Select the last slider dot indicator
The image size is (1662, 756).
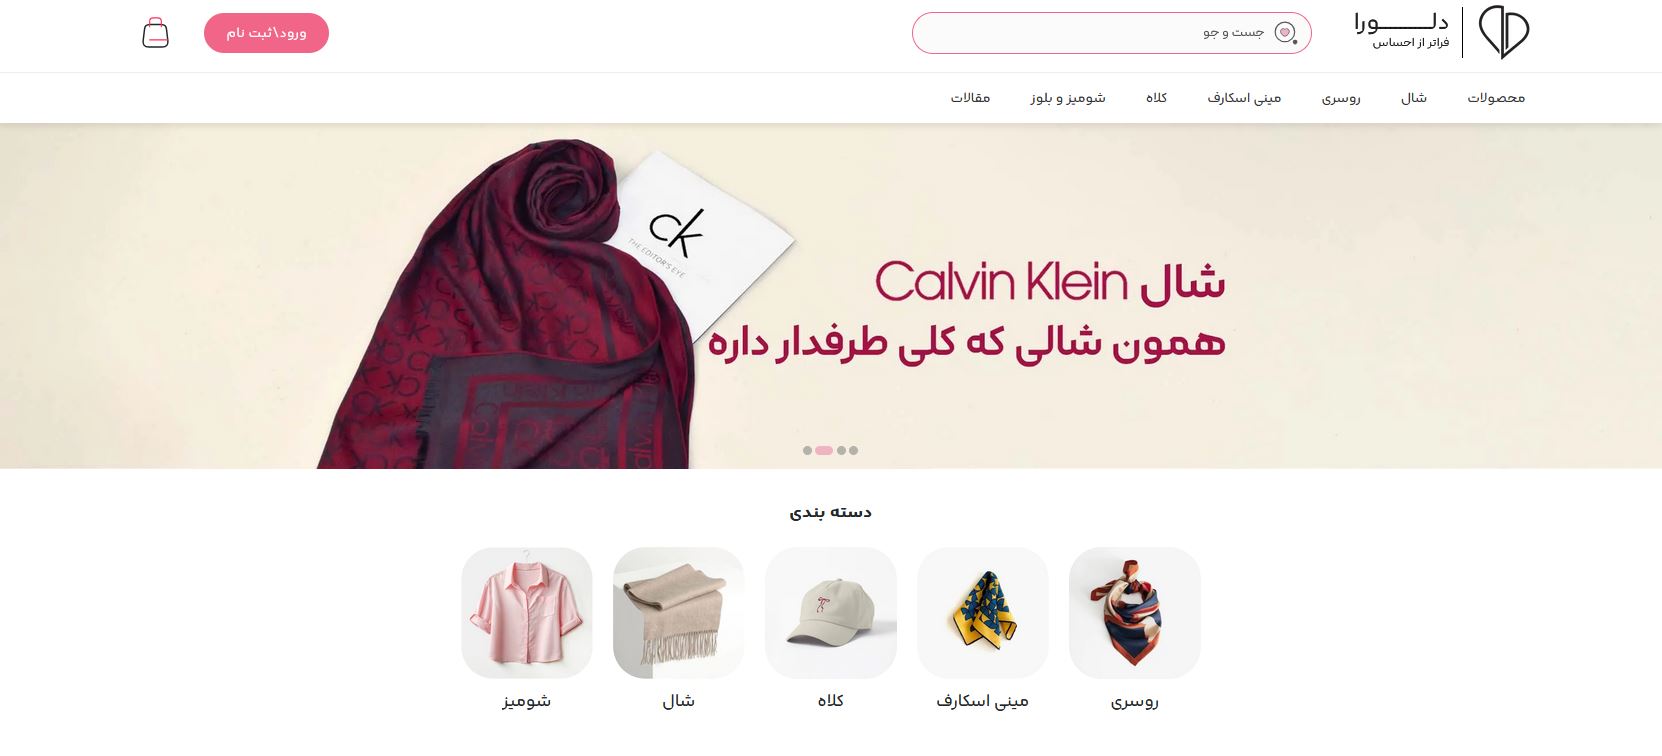tap(853, 450)
